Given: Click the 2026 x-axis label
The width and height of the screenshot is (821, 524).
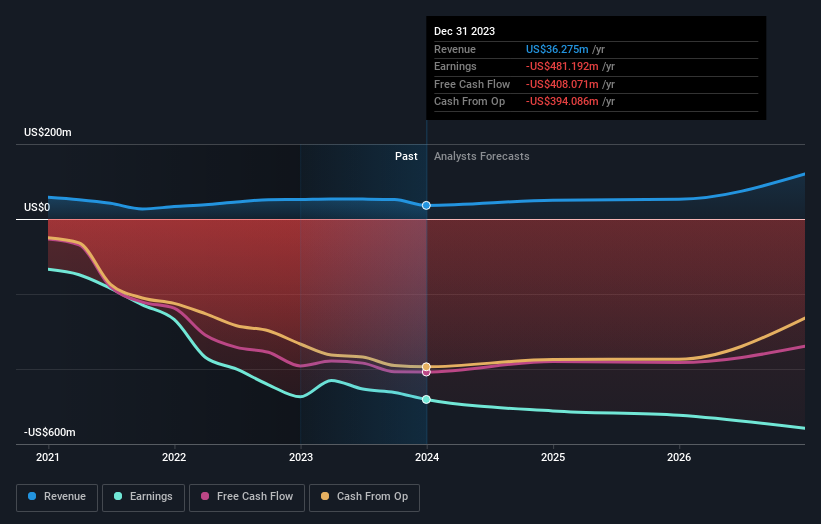Looking at the screenshot, I should coord(679,457).
